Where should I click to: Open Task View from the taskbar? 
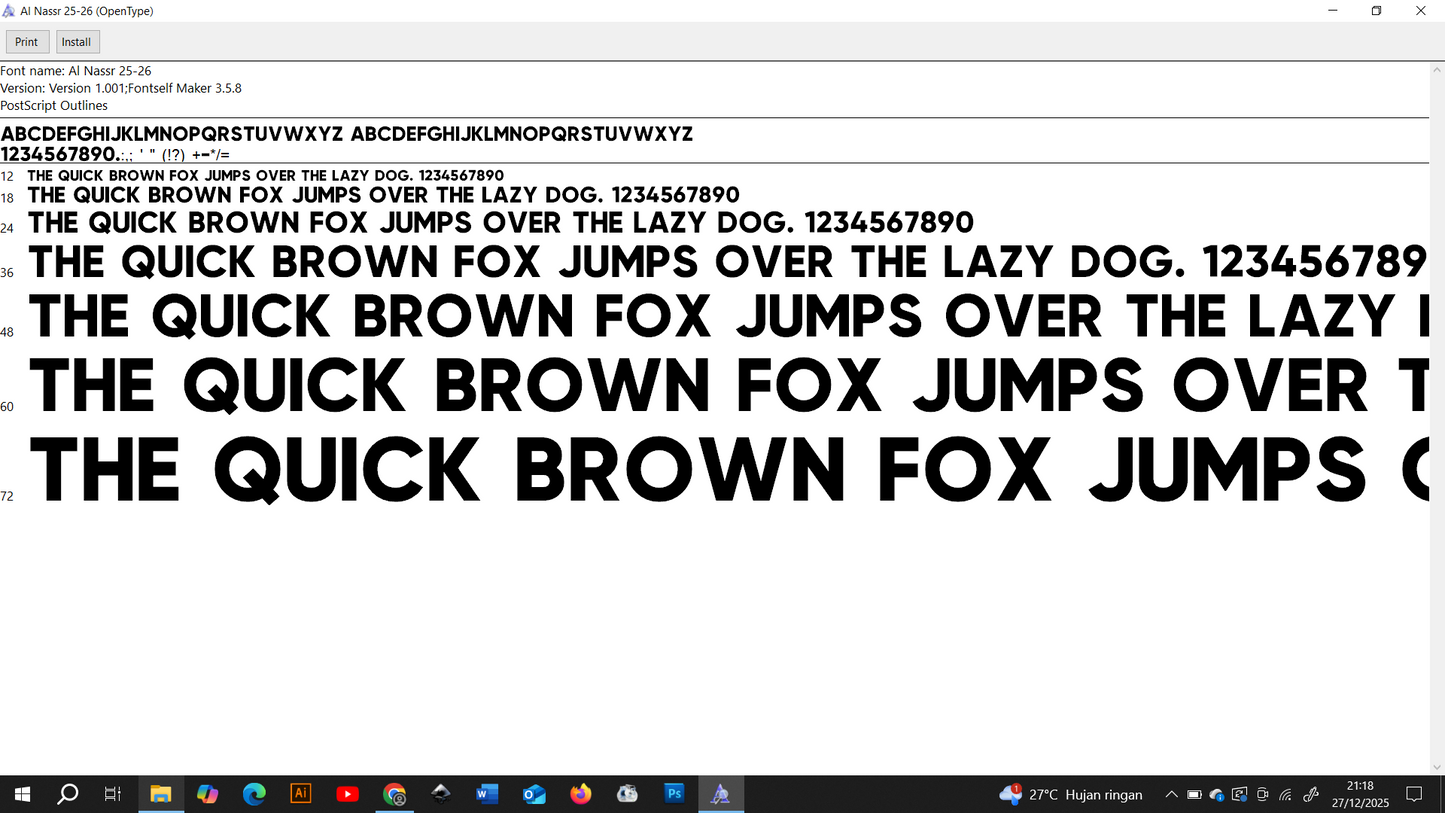(113, 794)
